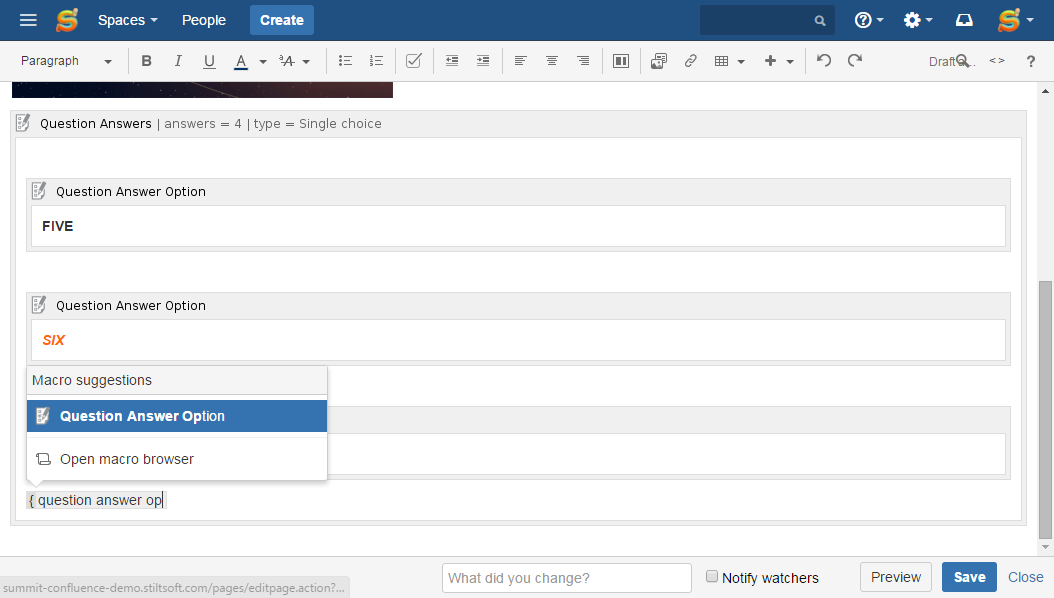Click the typed macro text field
The width and height of the screenshot is (1054, 598).
96,500
